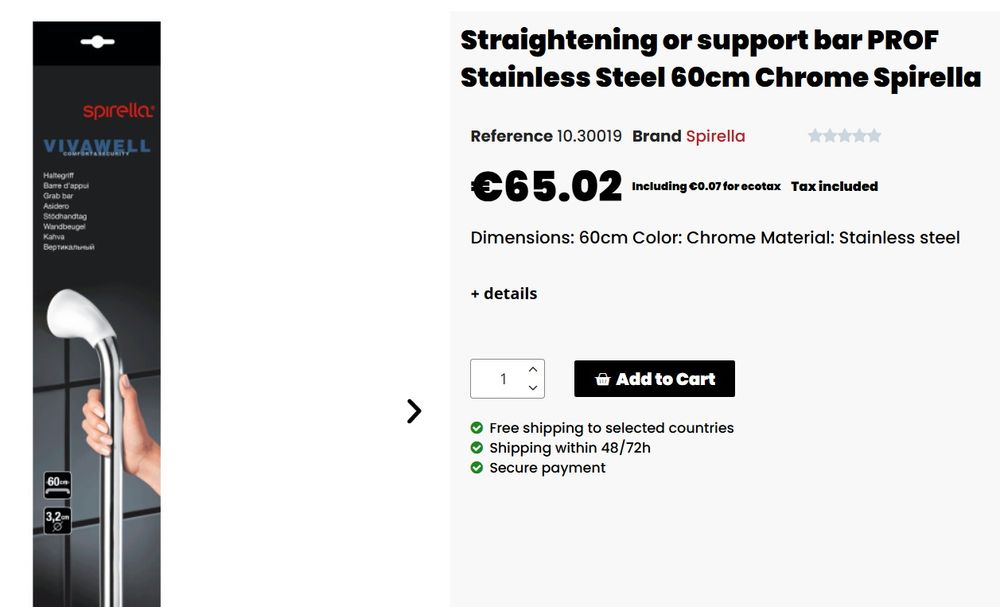Click the Dimensions and Material description line
The image size is (1000, 607).
coord(715,238)
